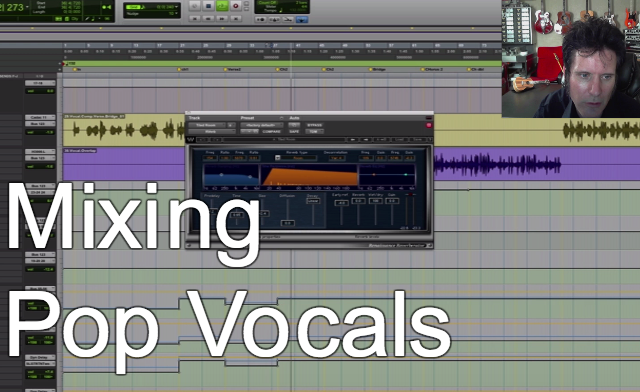
Task: Click the clip LED above output meters
Action: click(x=410, y=194)
